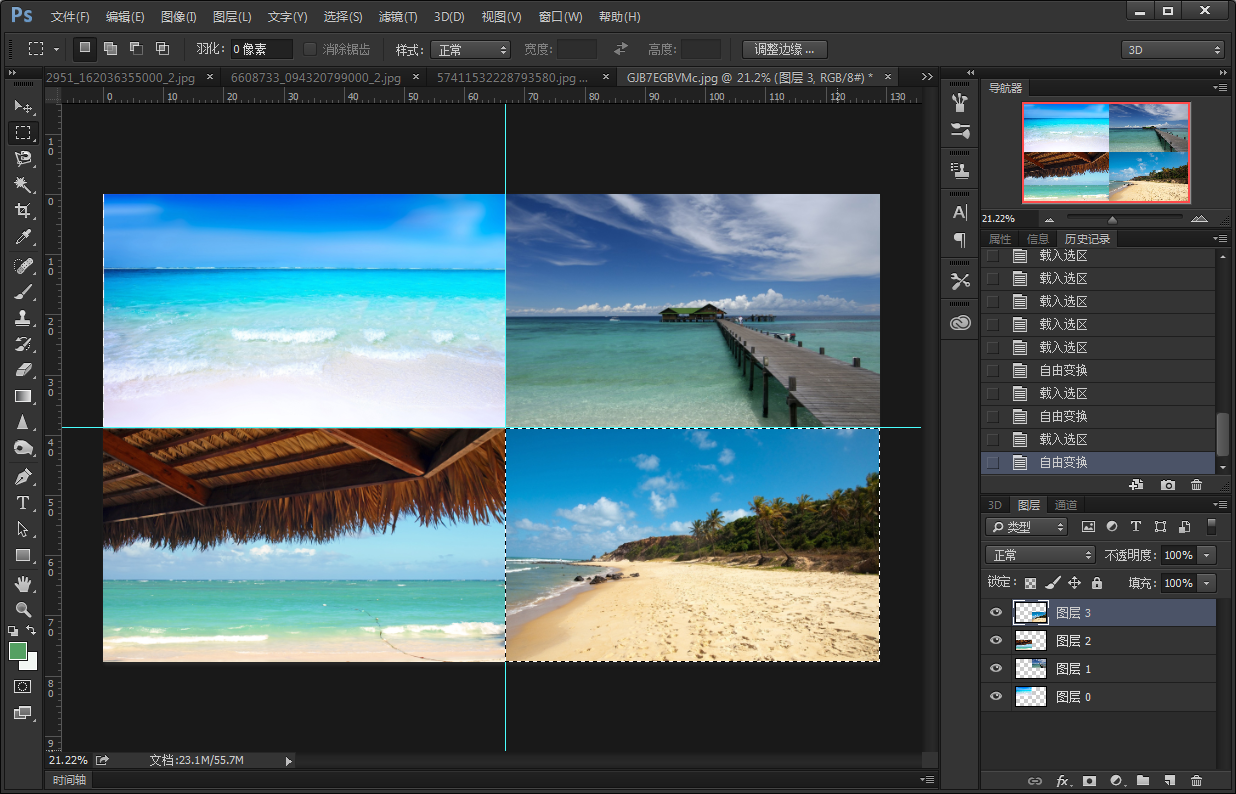Select the Eyedropper tool
Image resolution: width=1236 pixels, height=794 pixels.
coord(23,237)
